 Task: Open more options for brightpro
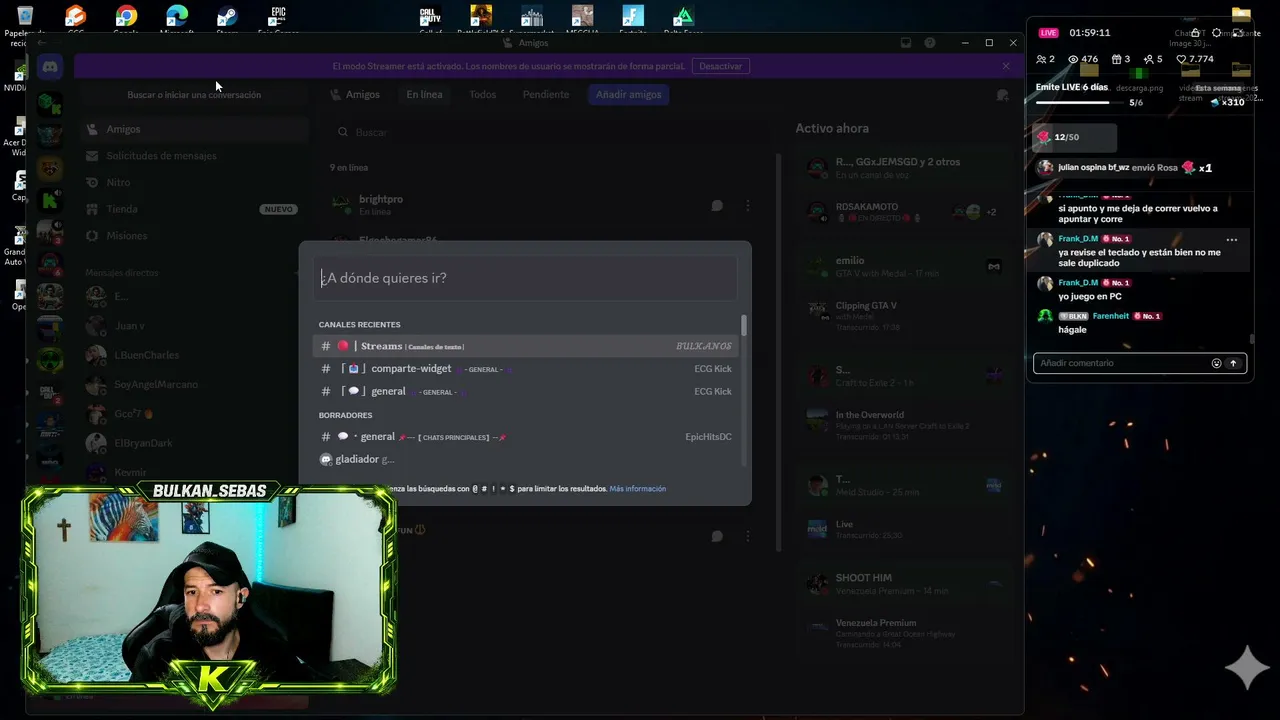pos(747,206)
